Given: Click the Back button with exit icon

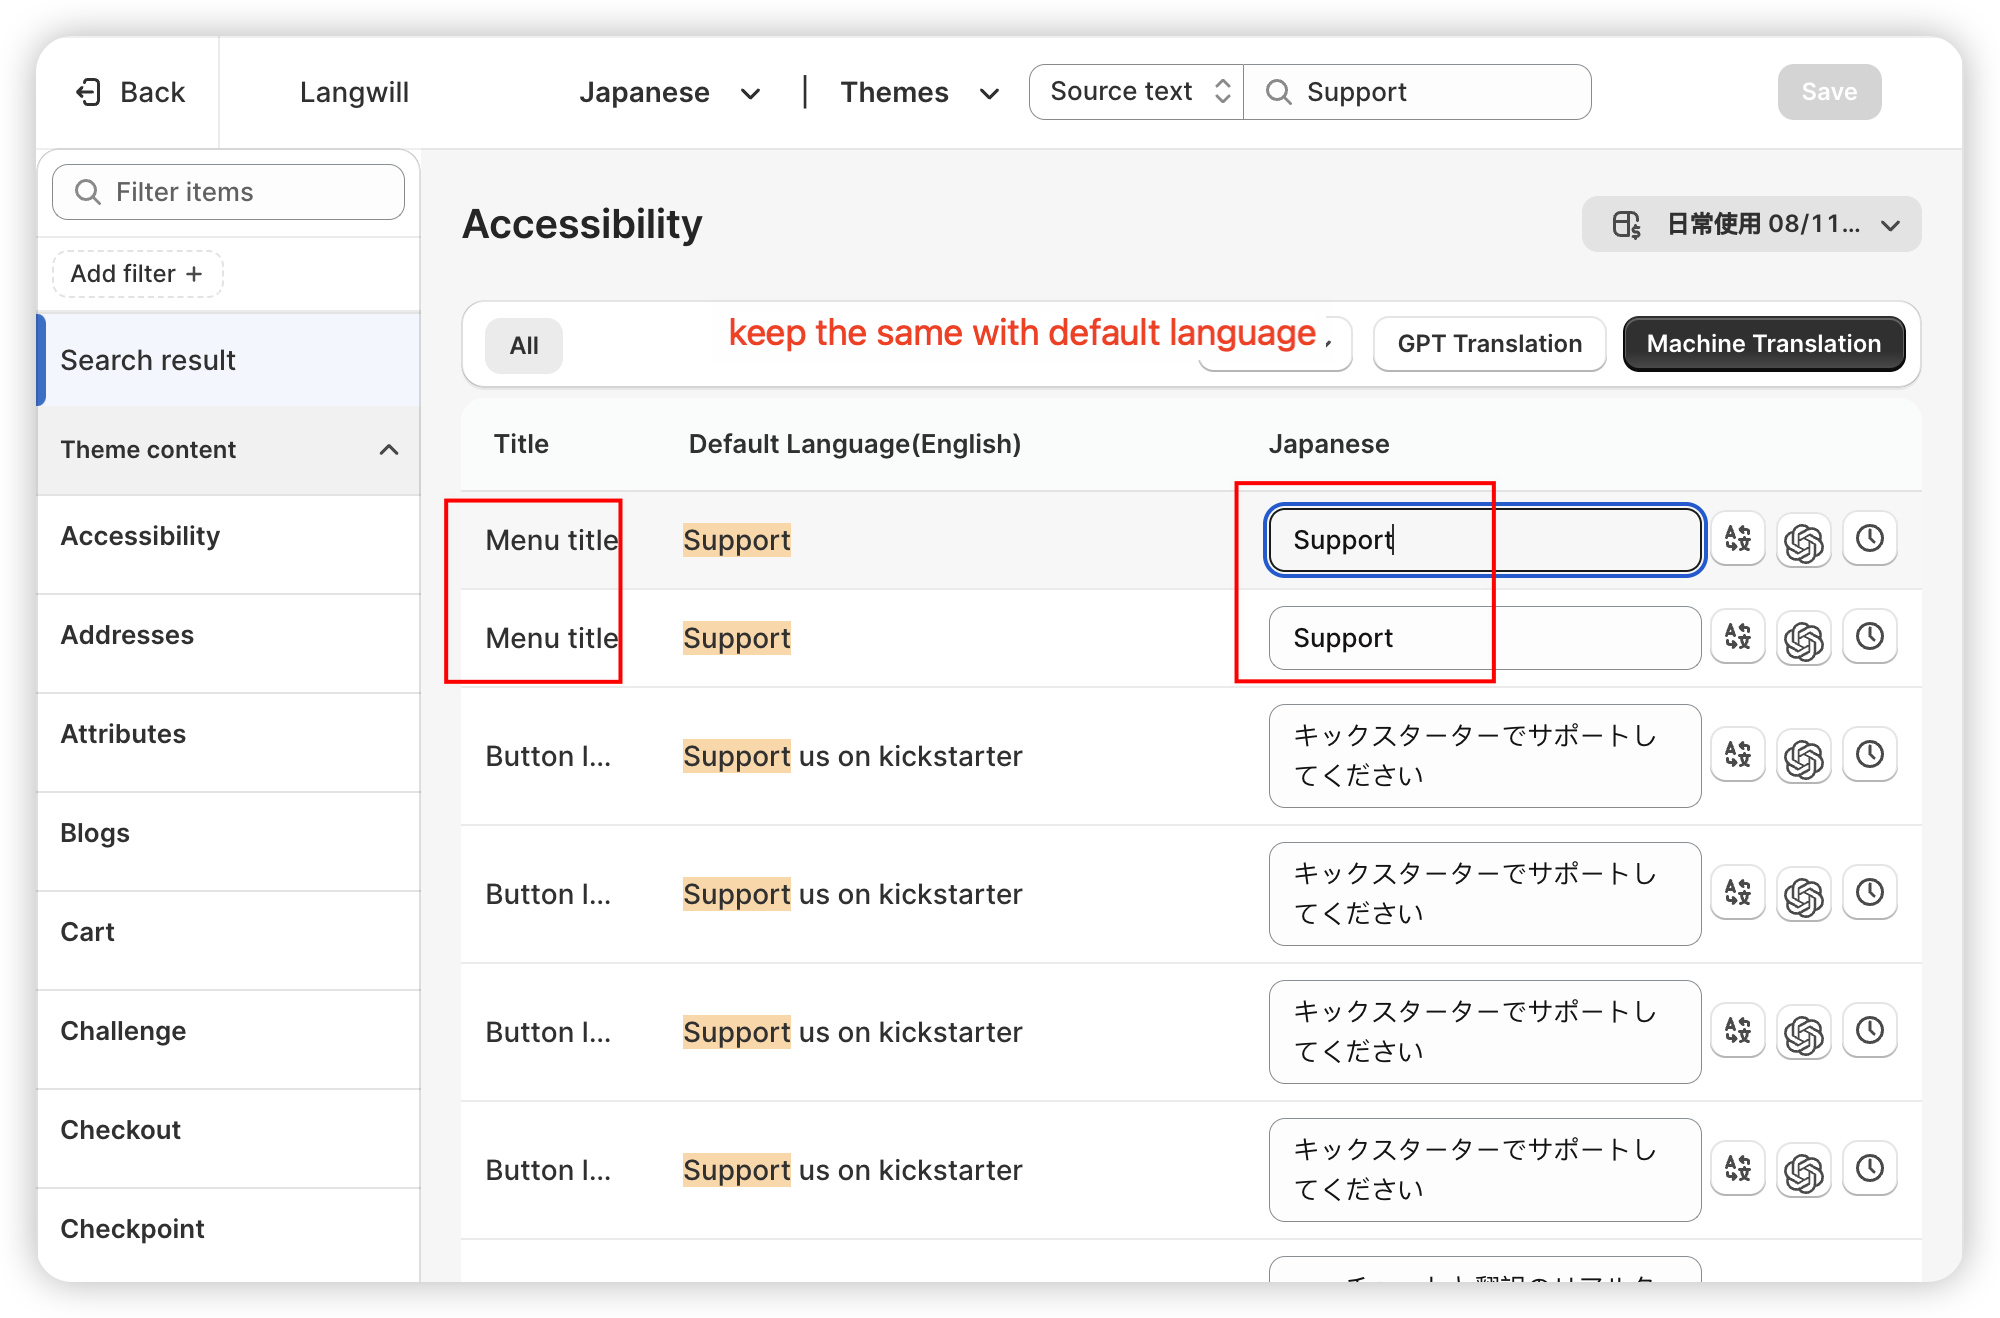Looking at the screenshot, I should point(130,92).
